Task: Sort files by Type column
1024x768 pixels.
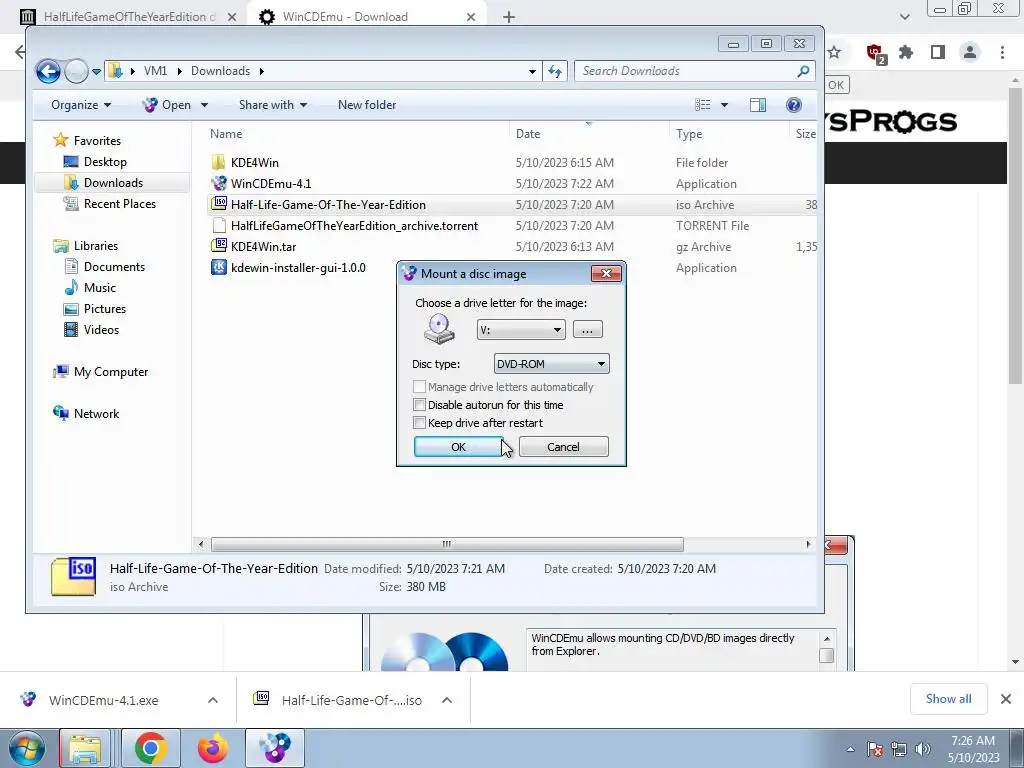Action: (x=689, y=134)
